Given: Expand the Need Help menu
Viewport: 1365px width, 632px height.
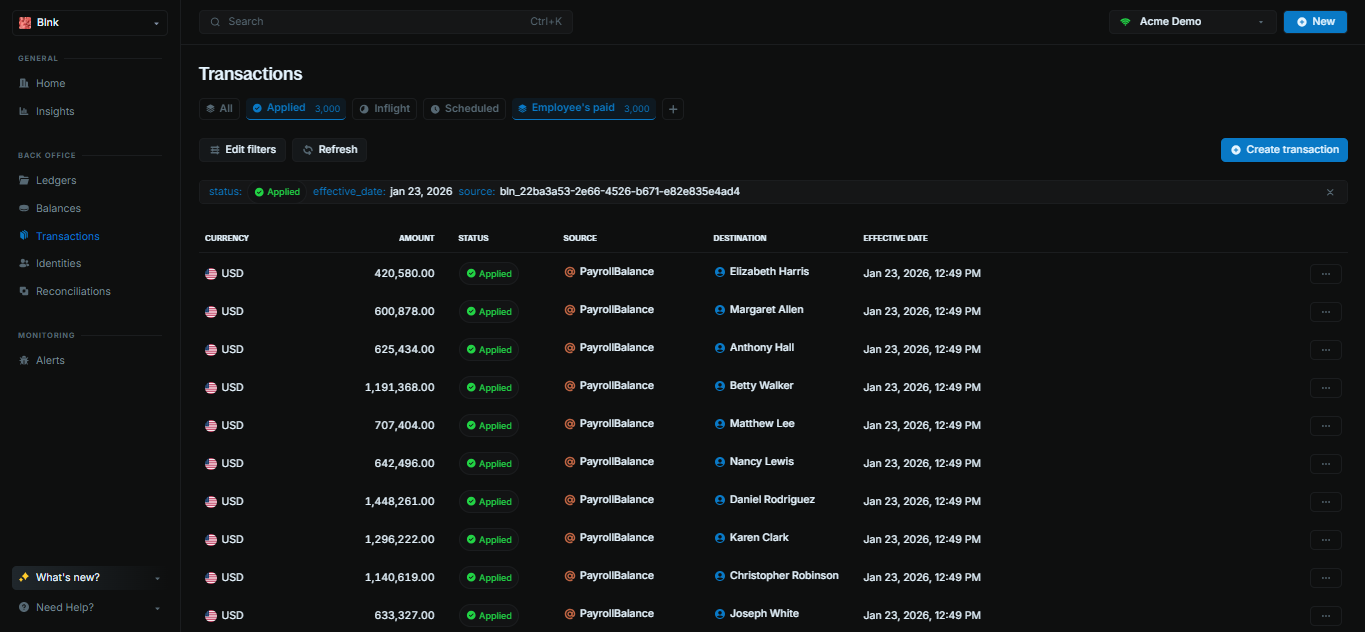Looking at the screenshot, I should point(90,607).
